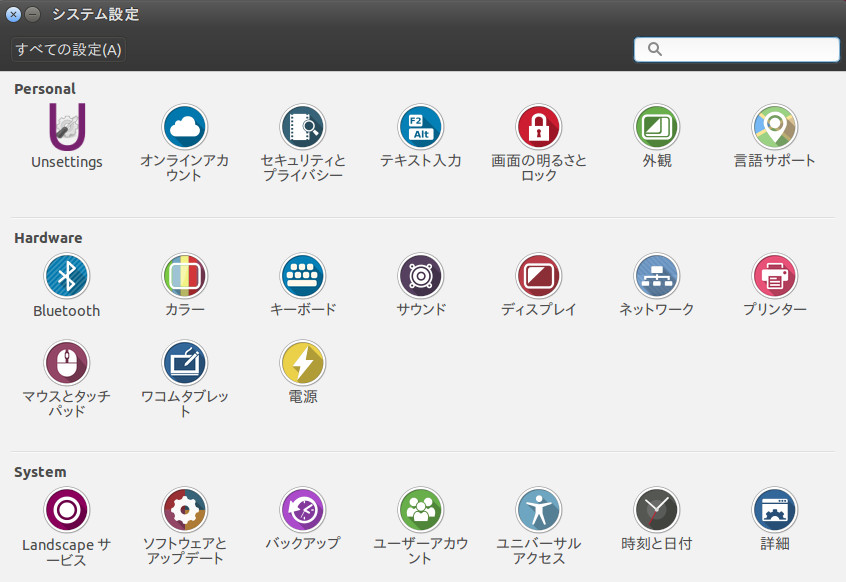The height and width of the screenshot is (582, 846).
Task: Open セキュリティとプライバシー settings
Action: tap(302, 127)
